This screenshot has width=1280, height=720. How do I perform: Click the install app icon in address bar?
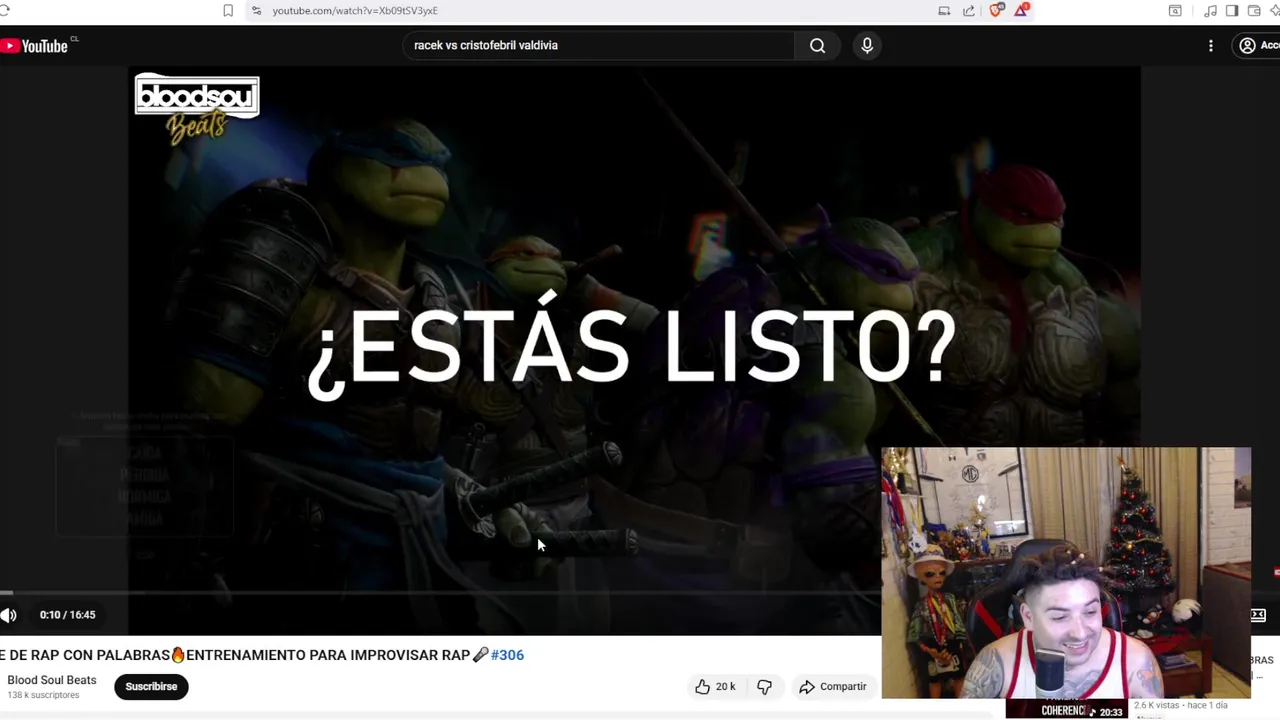944,10
